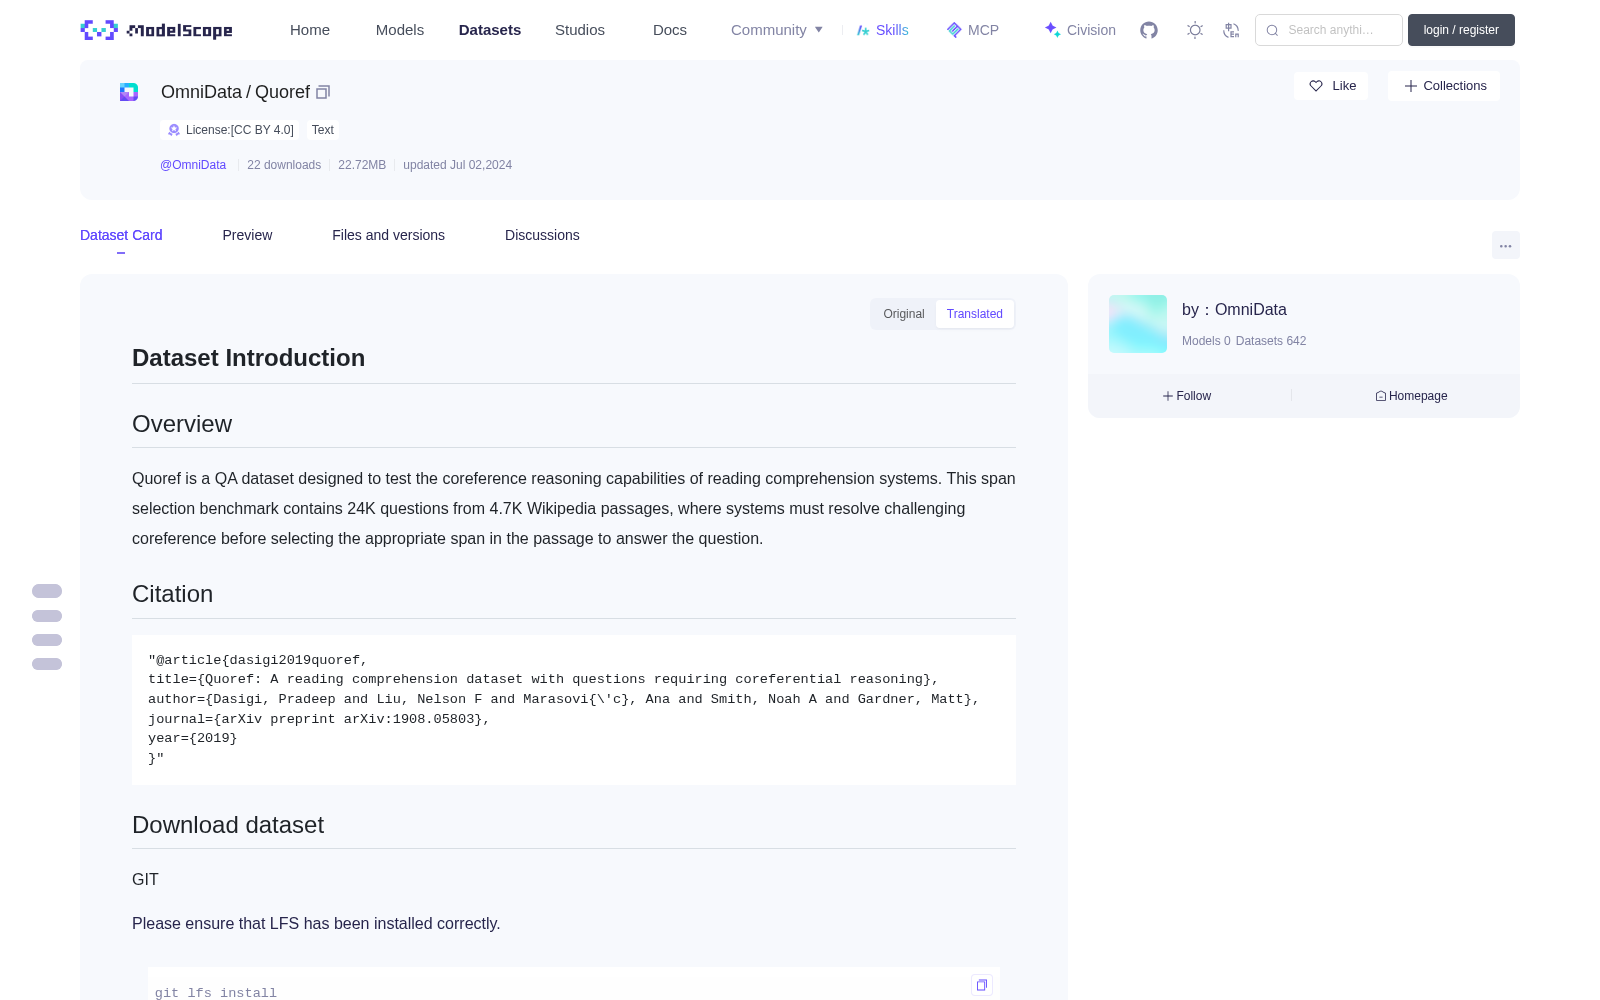Click the Text tag
This screenshot has width=1600, height=1000.
323,130
